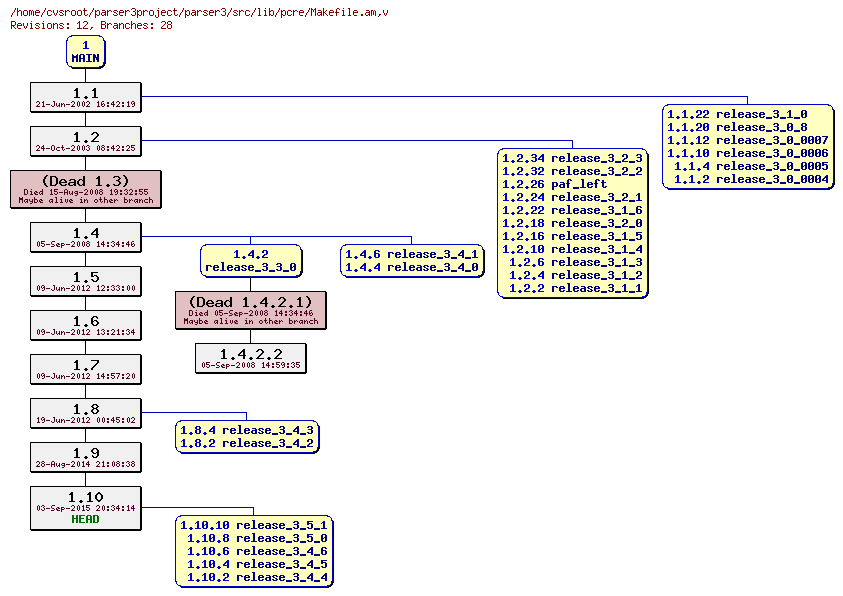Viewport: 843px width, 596px height.
Task: Click the Revisions: 12, Branches: 28 text
Action: pyautogui.click(x=91, y=25)
